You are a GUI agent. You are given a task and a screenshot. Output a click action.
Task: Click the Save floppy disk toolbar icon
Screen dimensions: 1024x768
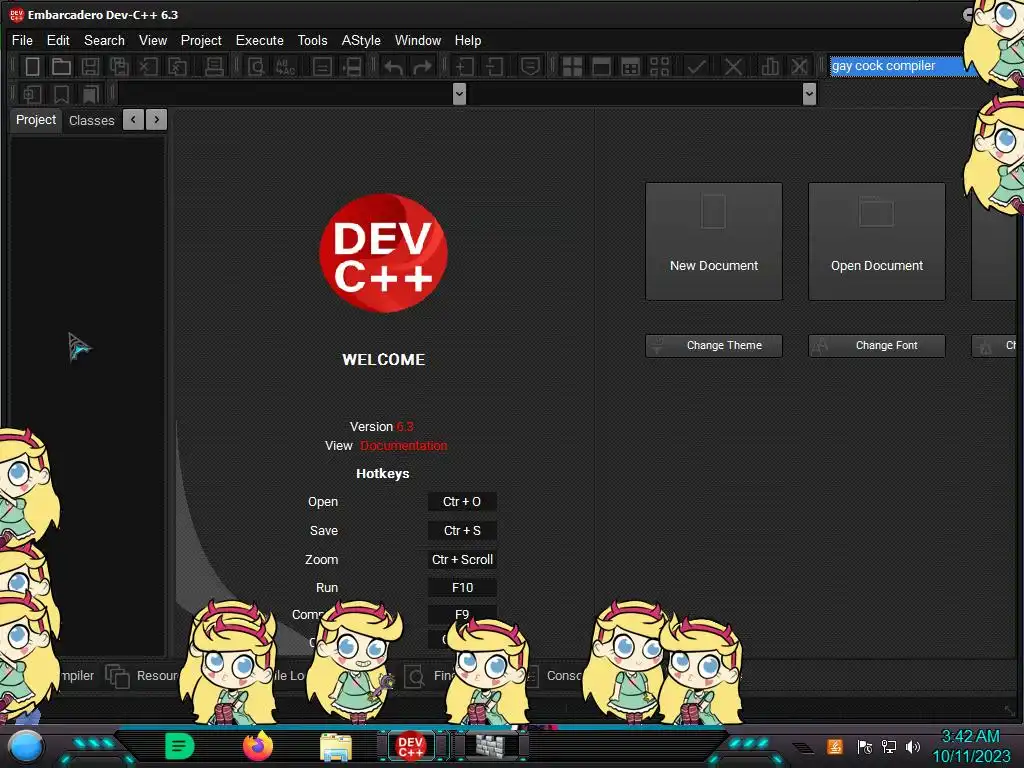[90, 67]
